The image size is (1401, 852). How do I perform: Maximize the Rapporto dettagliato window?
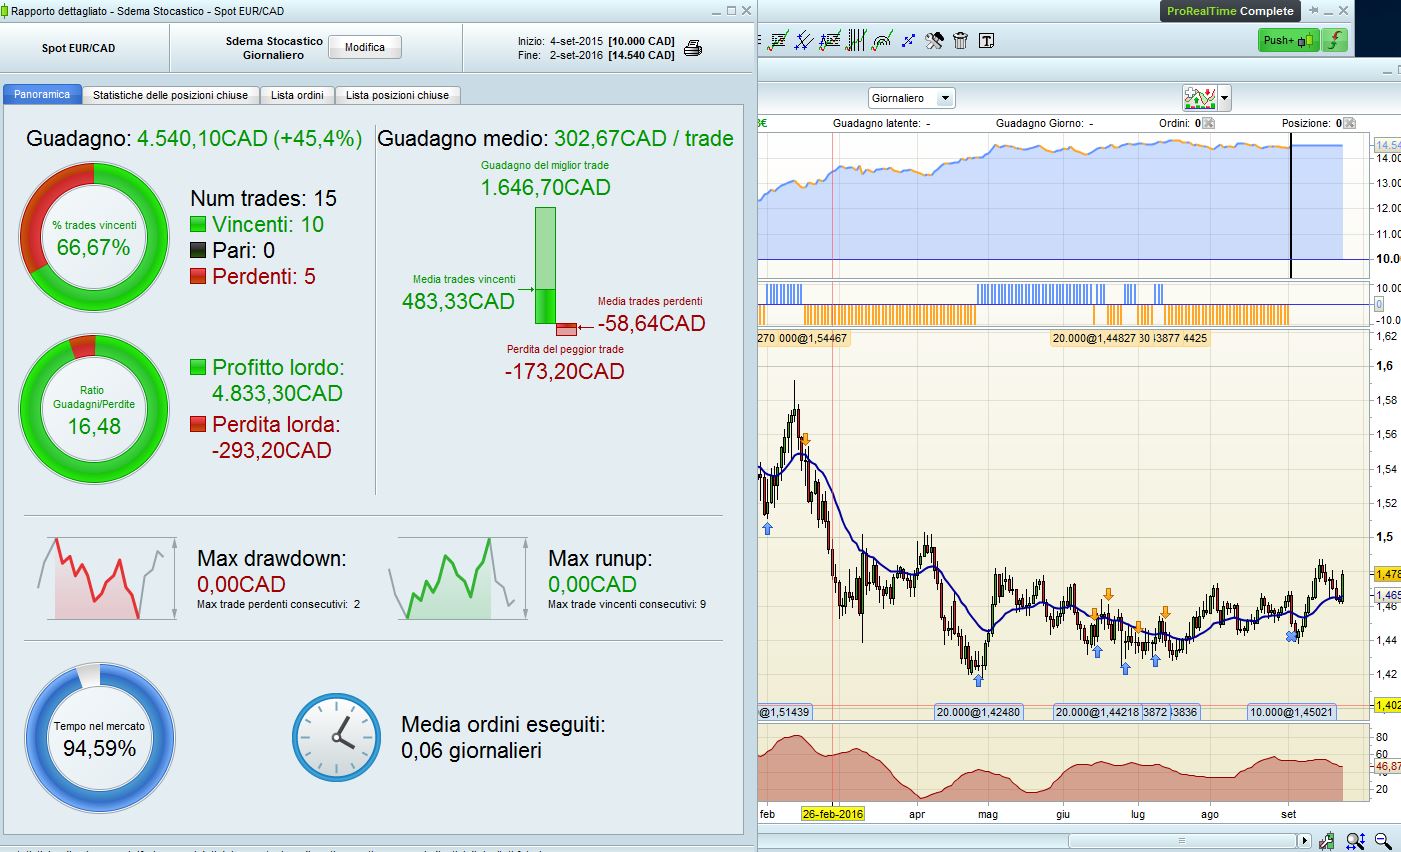(x=731, y=11)
